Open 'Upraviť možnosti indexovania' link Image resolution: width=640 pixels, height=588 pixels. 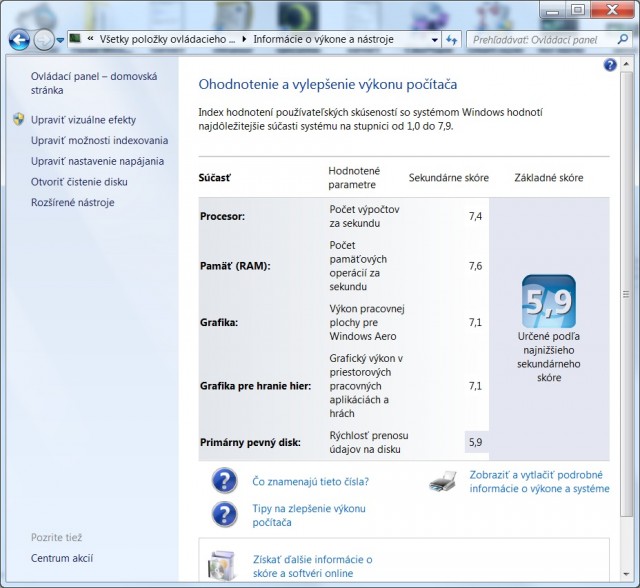click(x=99, y=140)
